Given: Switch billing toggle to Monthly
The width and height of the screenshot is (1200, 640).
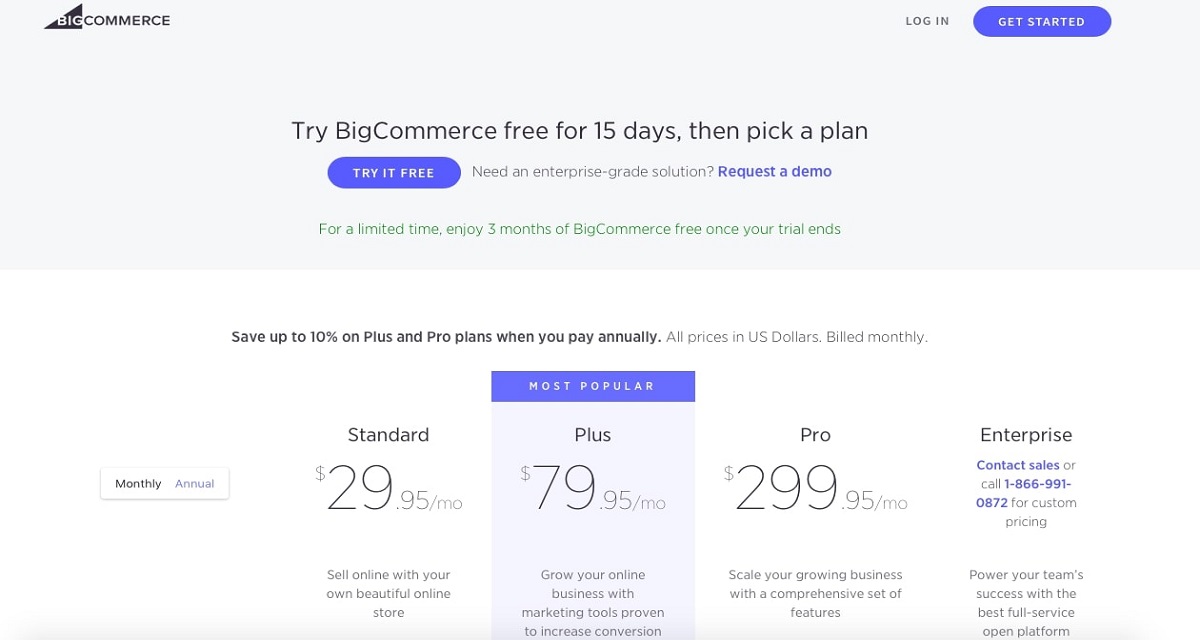Looking at the screenshot, I should tap(138, 484).
